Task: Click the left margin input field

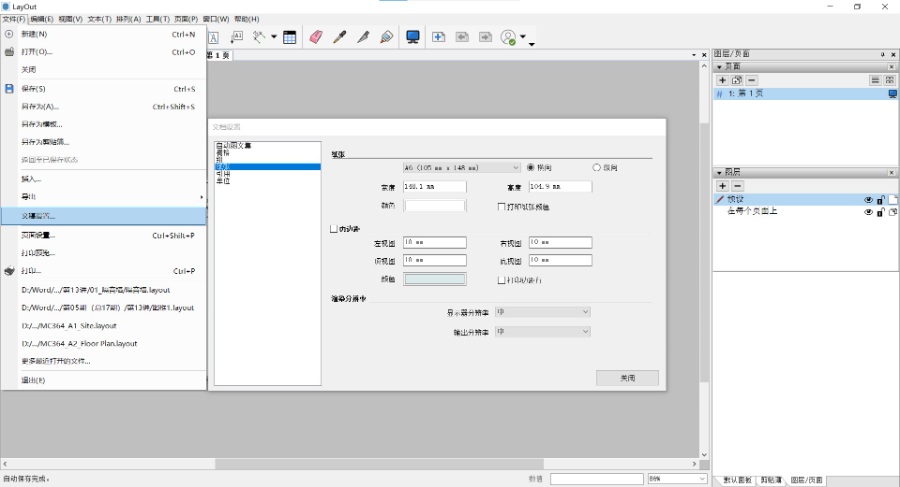Action: [435, 242]
